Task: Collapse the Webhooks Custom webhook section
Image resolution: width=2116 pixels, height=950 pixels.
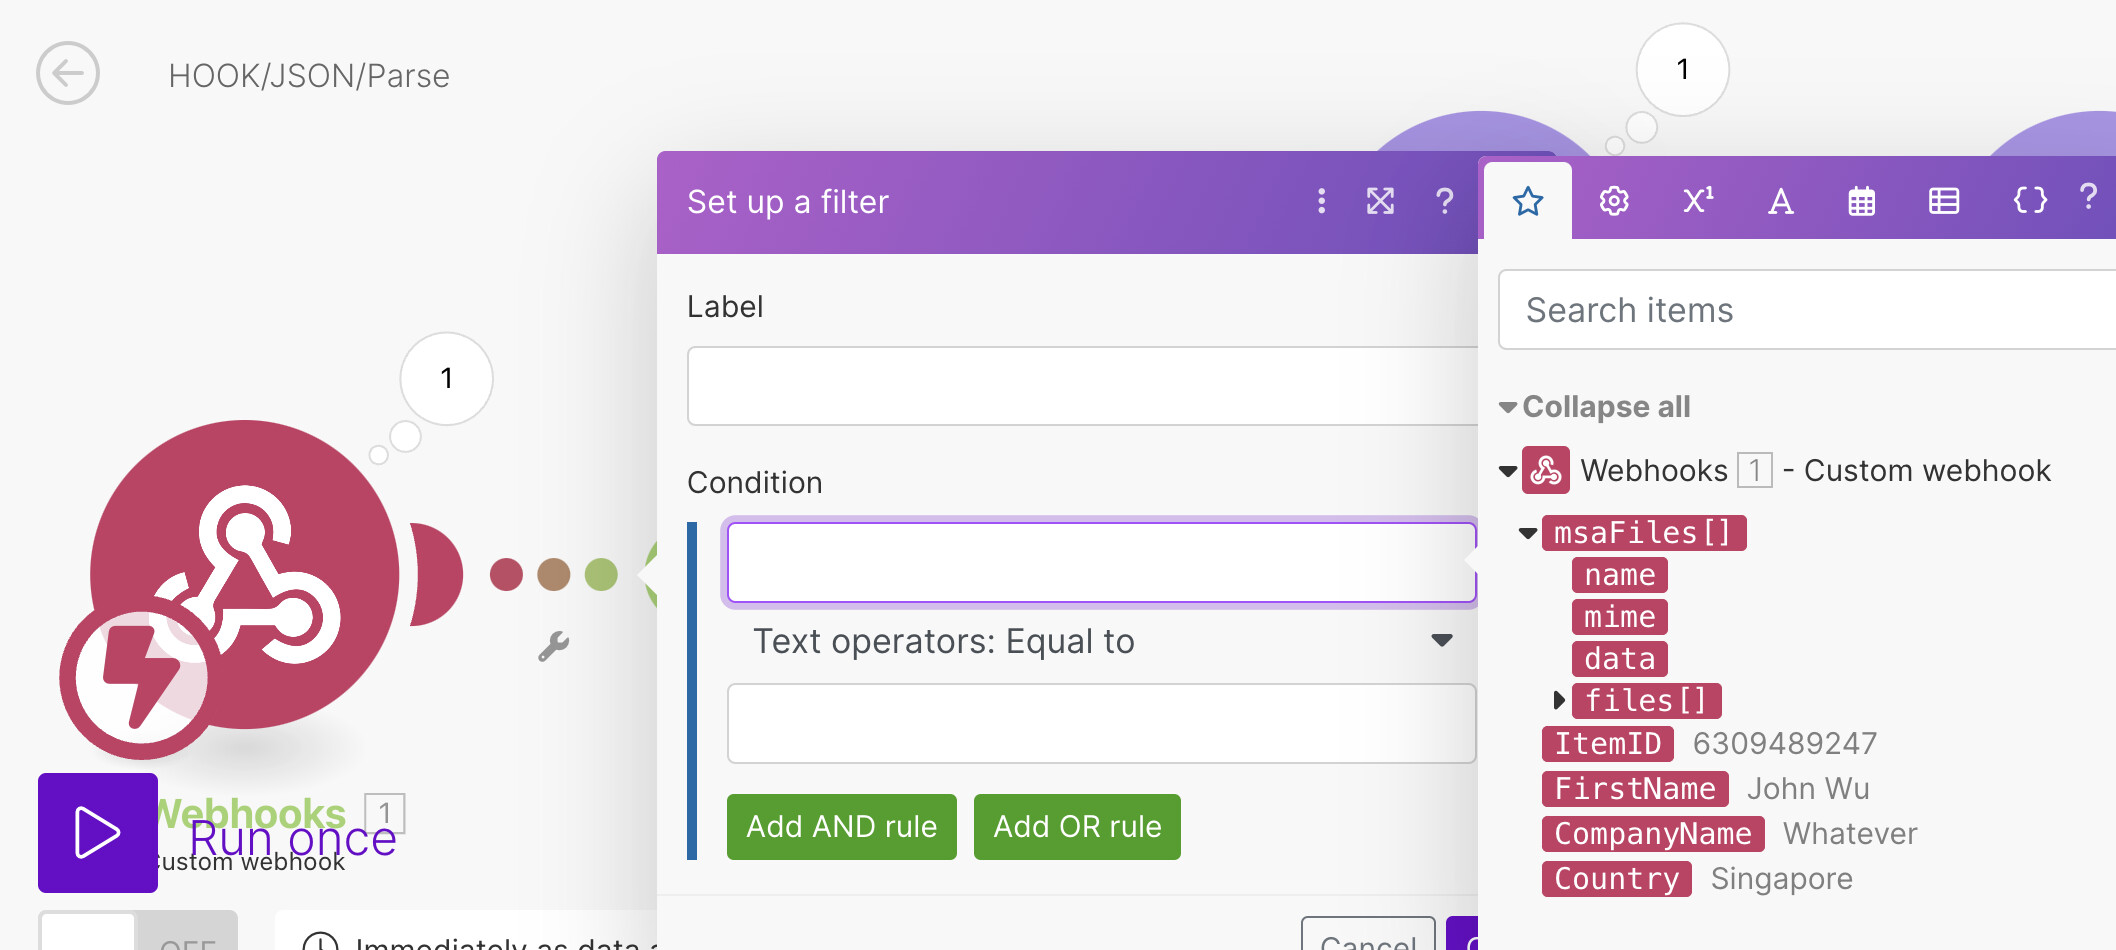Action: (x=1508, y=471)
